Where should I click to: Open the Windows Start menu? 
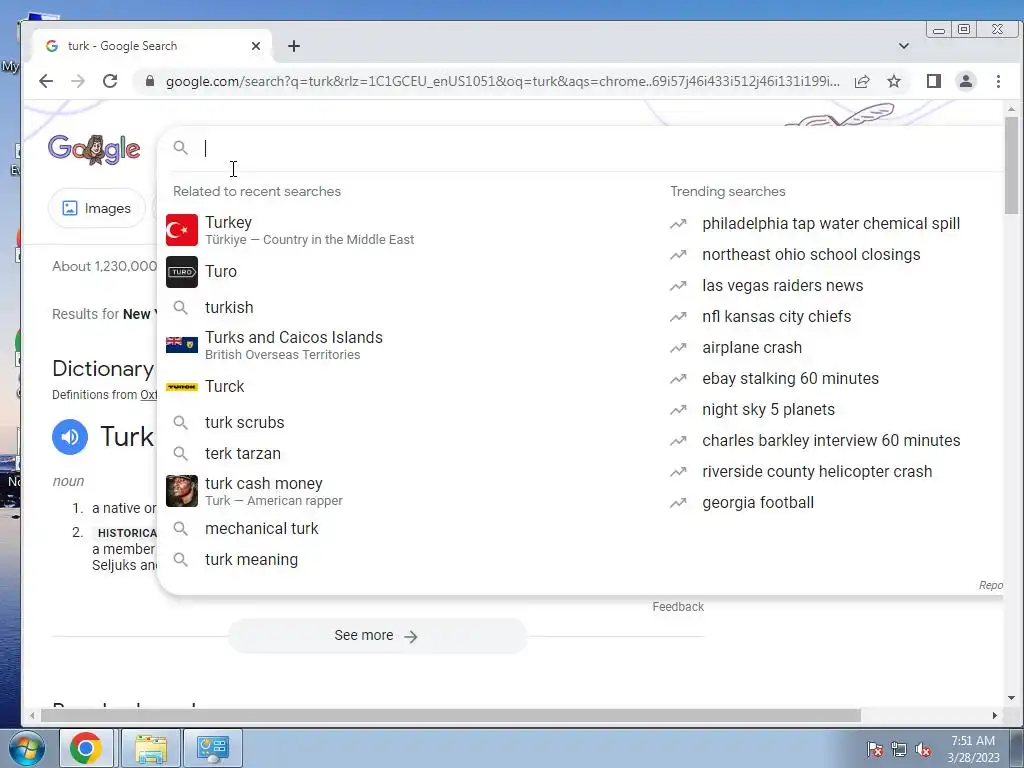click(26, 748)
